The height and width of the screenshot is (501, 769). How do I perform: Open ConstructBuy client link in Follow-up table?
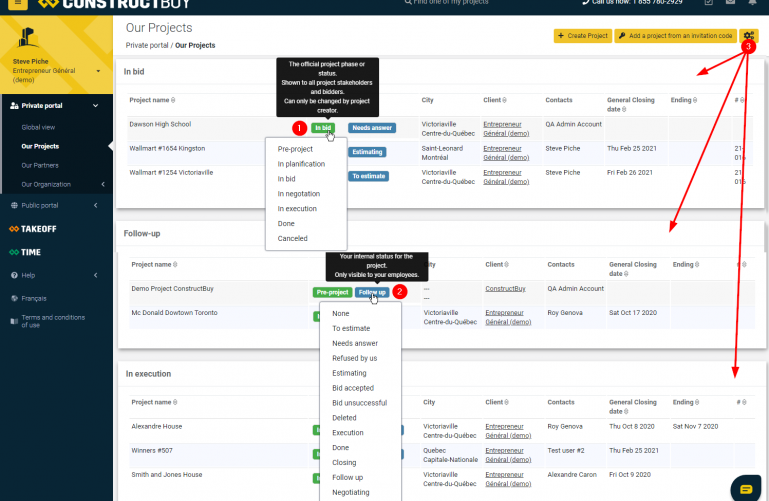coord(505,289)
